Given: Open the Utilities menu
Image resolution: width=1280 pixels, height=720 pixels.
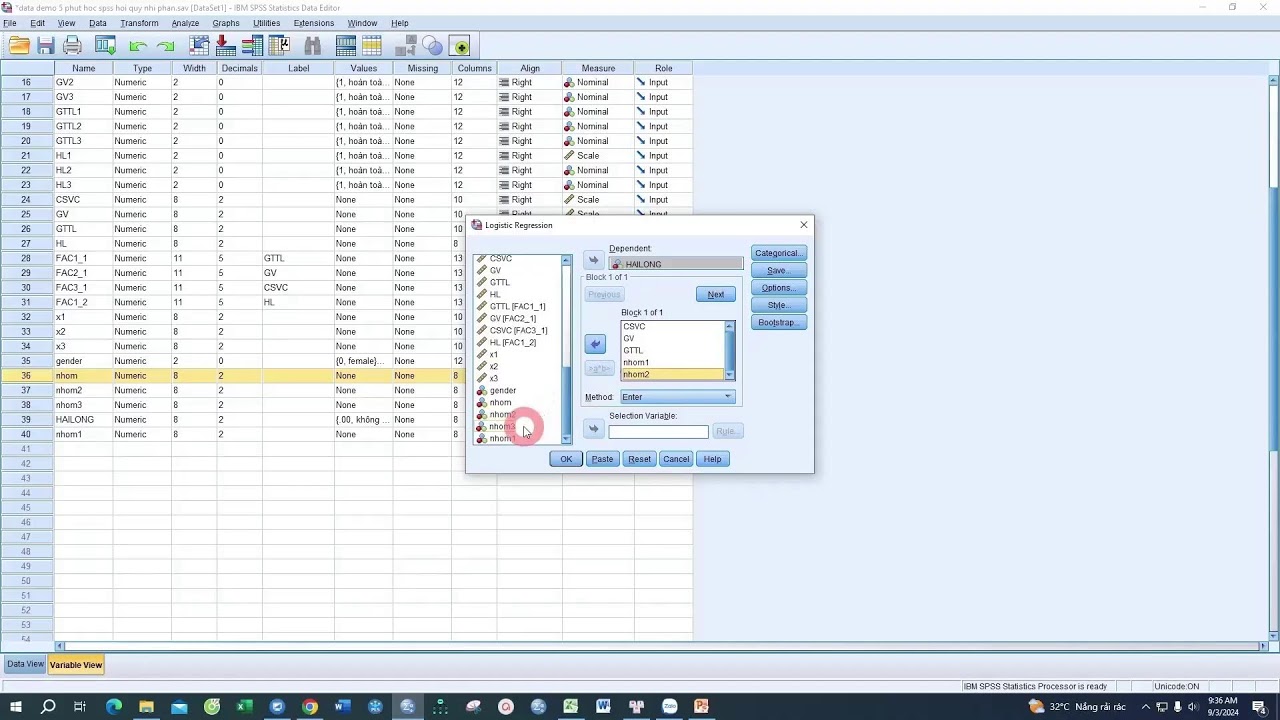Looking at the screenshot, I should pos(266,23).
